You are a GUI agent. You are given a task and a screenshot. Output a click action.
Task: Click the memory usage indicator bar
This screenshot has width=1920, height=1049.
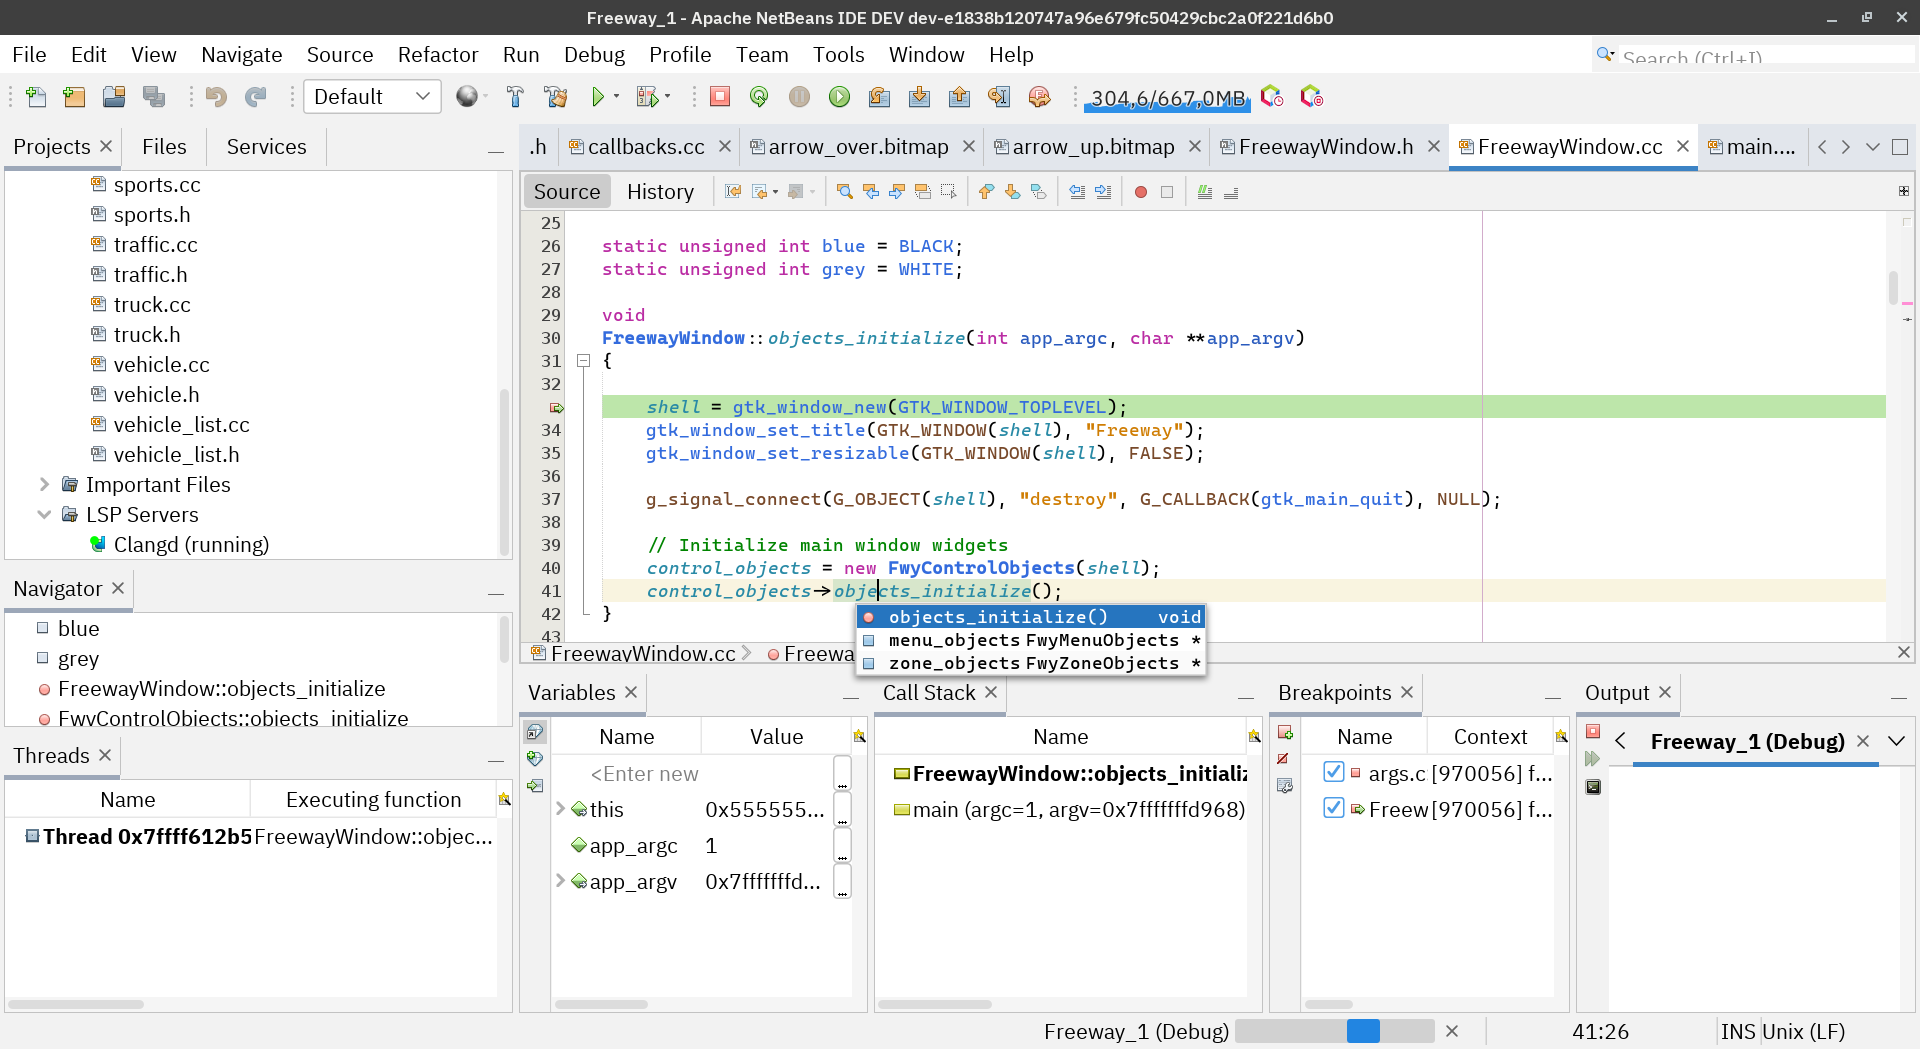pos(1167,98)
